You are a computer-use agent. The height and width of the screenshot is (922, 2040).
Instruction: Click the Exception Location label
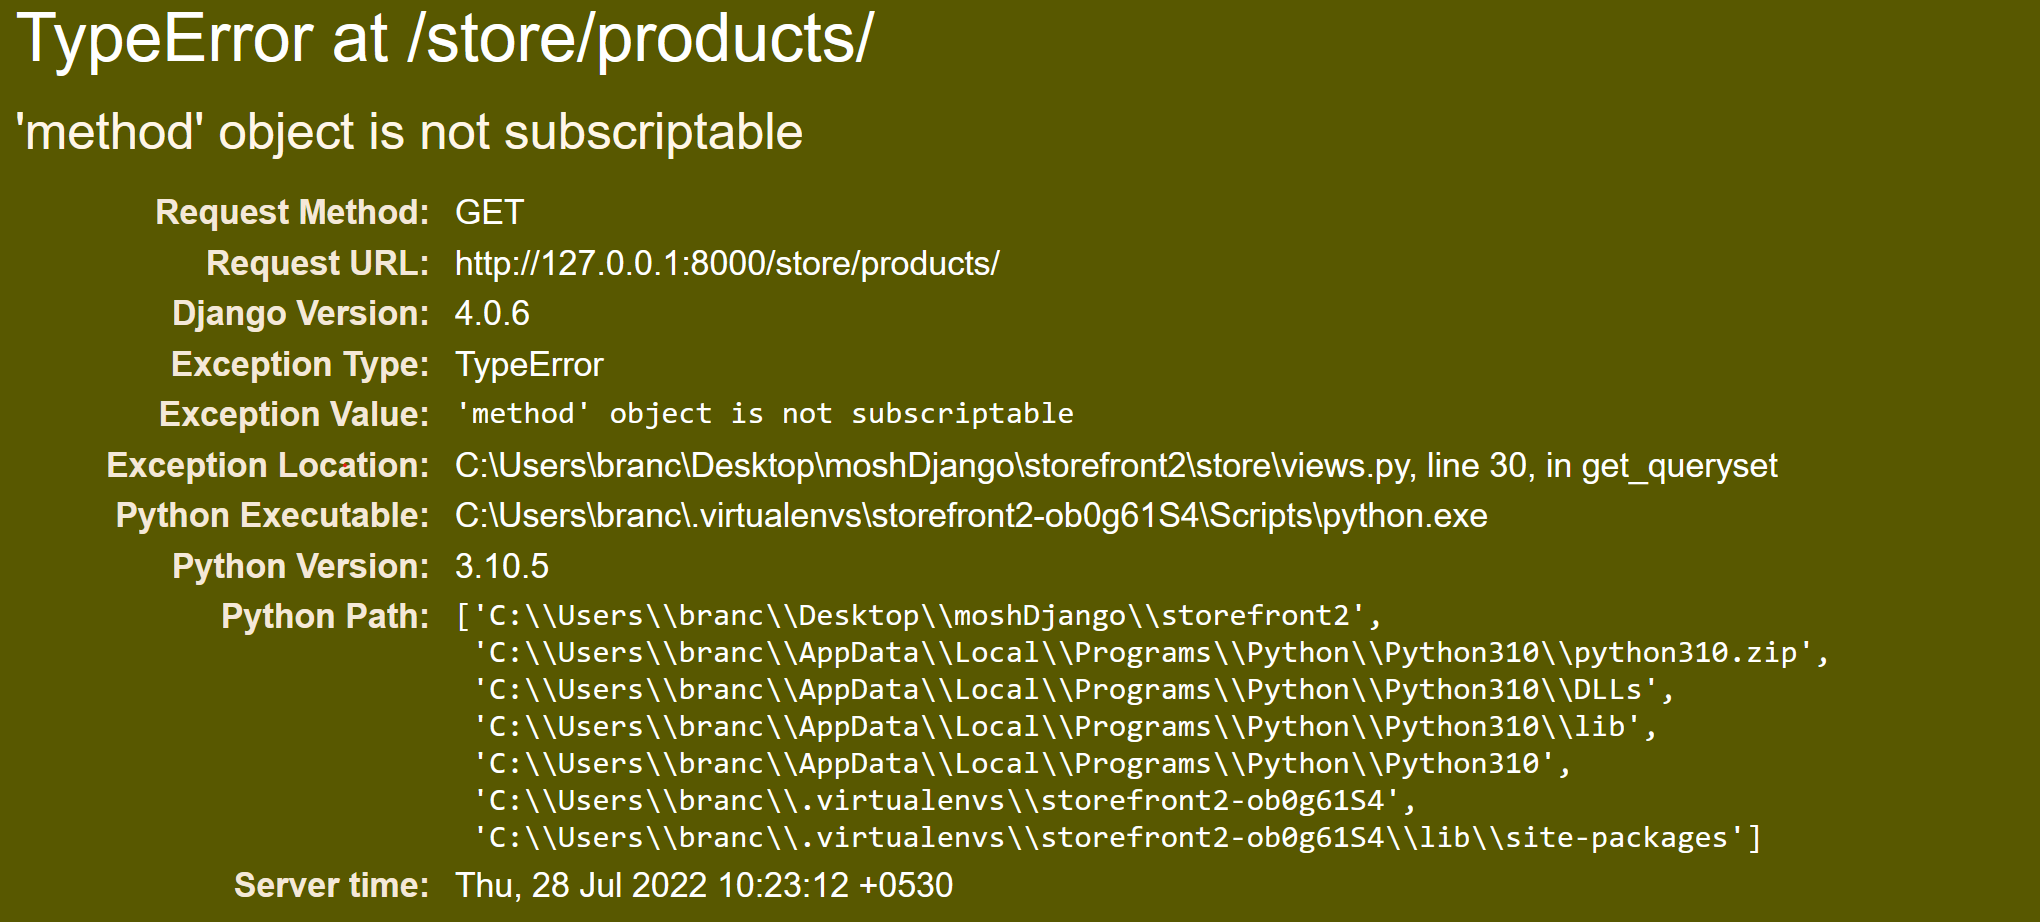[268, 466]
